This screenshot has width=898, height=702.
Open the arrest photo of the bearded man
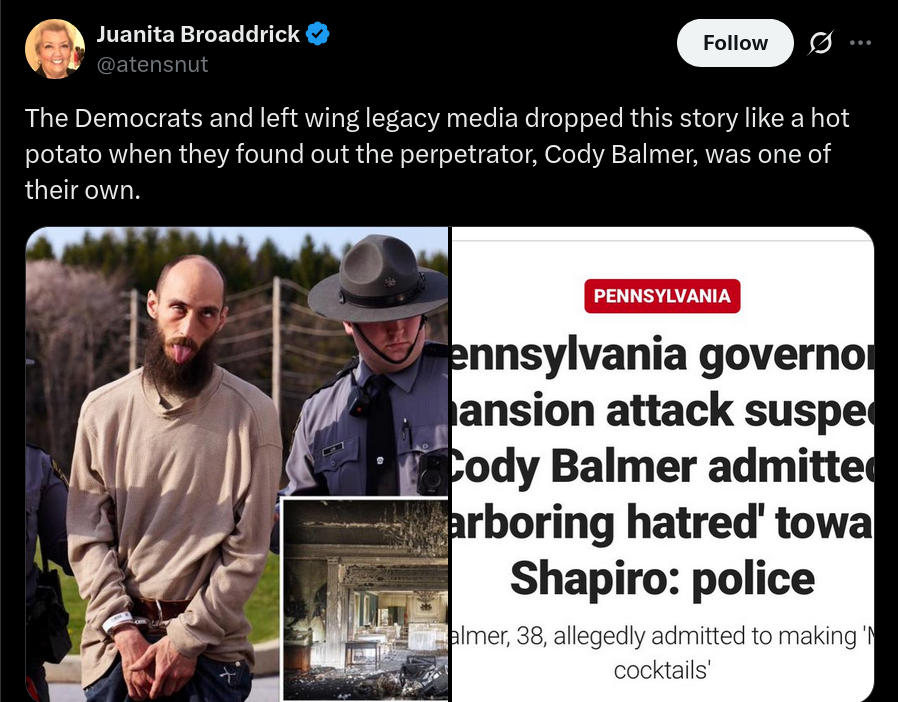[237, 464]
